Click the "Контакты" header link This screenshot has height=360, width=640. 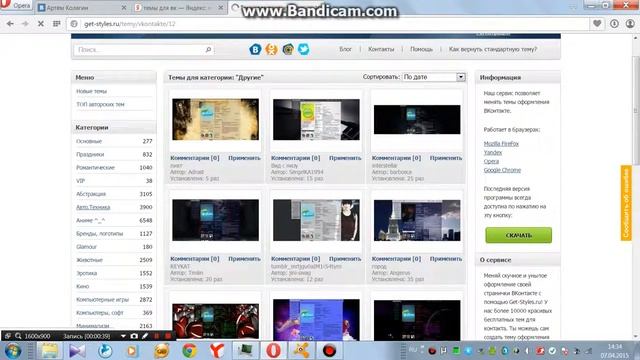click(381, 49)
